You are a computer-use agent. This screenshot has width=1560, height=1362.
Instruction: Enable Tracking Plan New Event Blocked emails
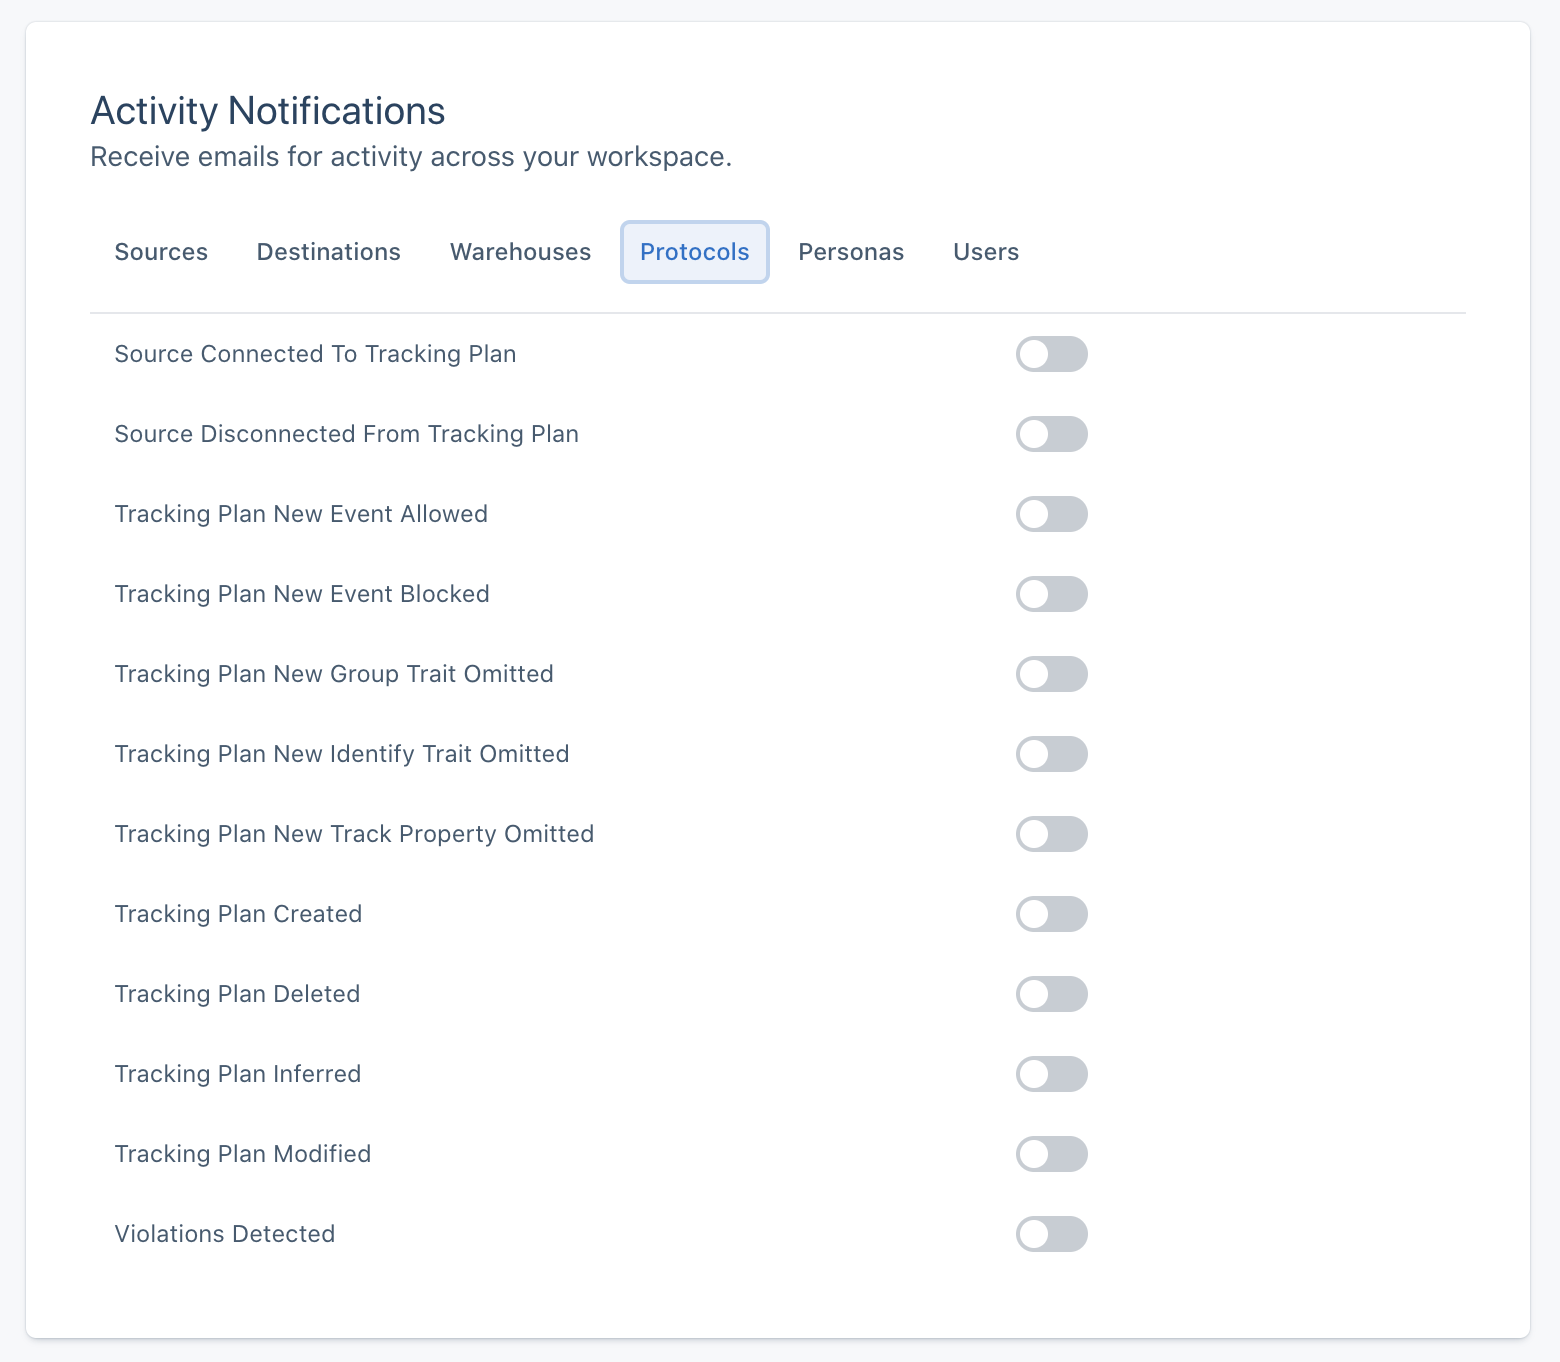pyautogui.click(x=1051, y=594)
